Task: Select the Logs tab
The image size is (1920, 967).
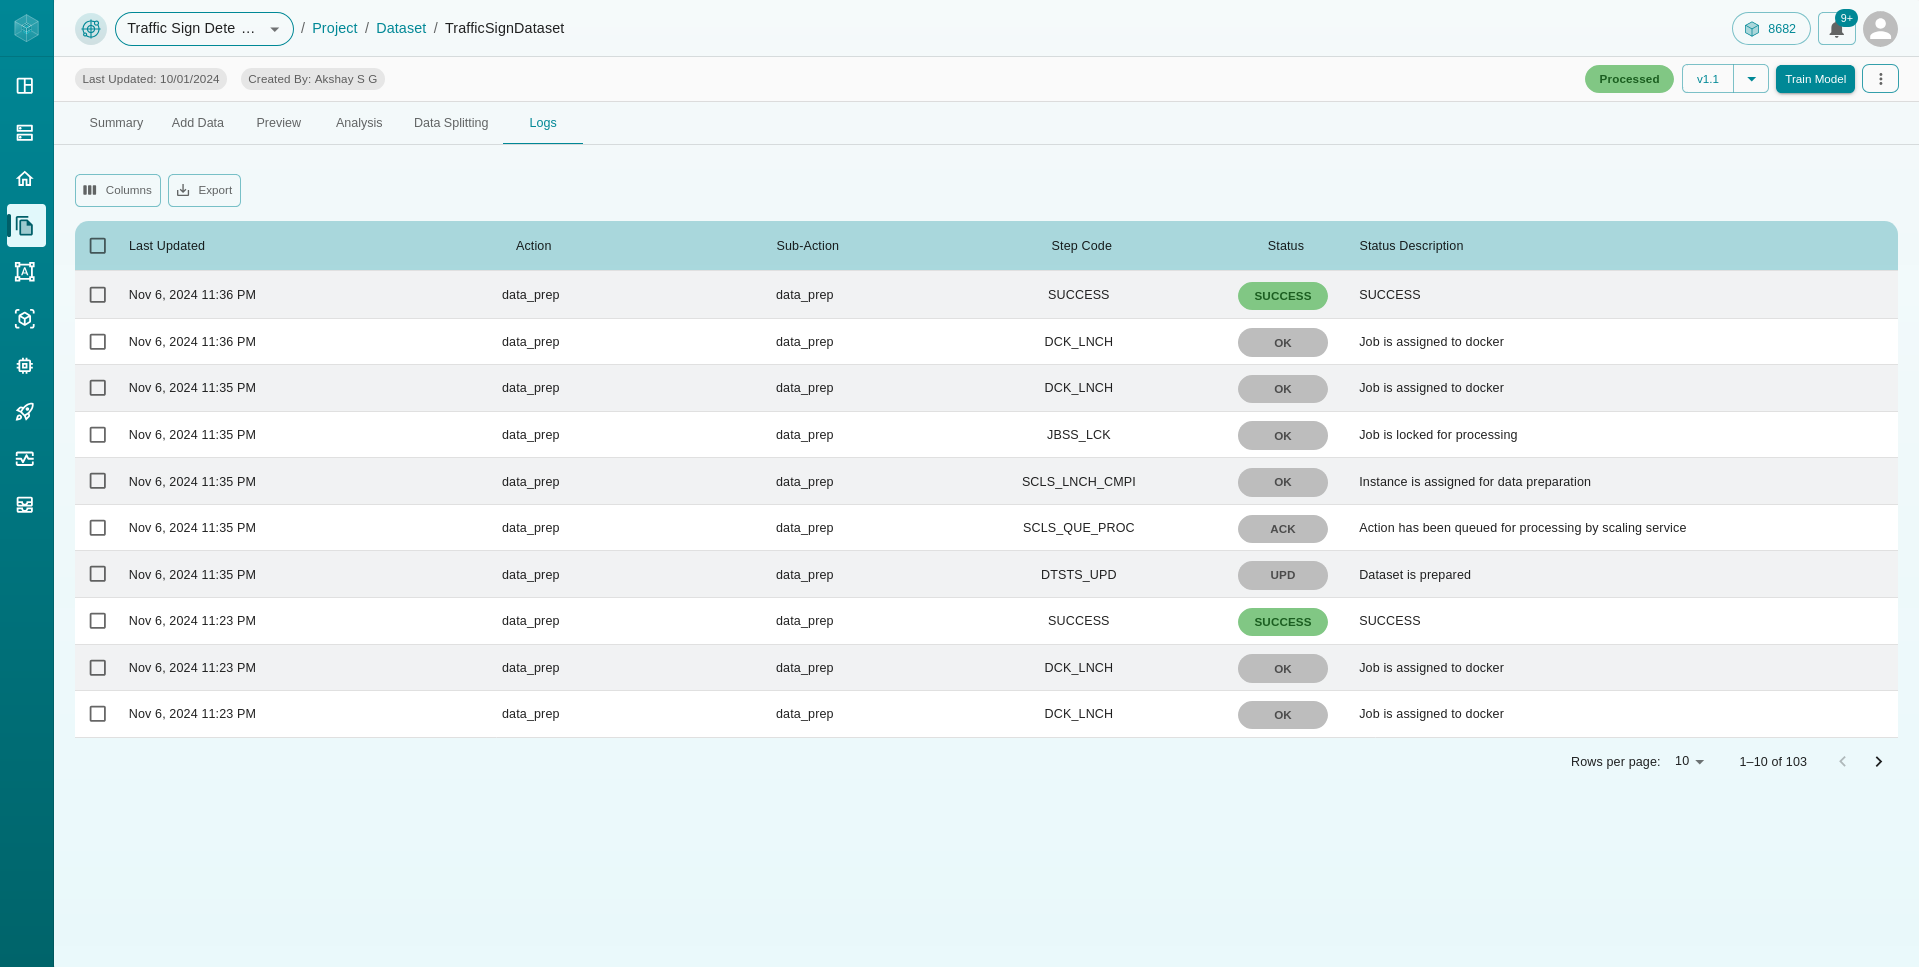Action: pos(543,123)
